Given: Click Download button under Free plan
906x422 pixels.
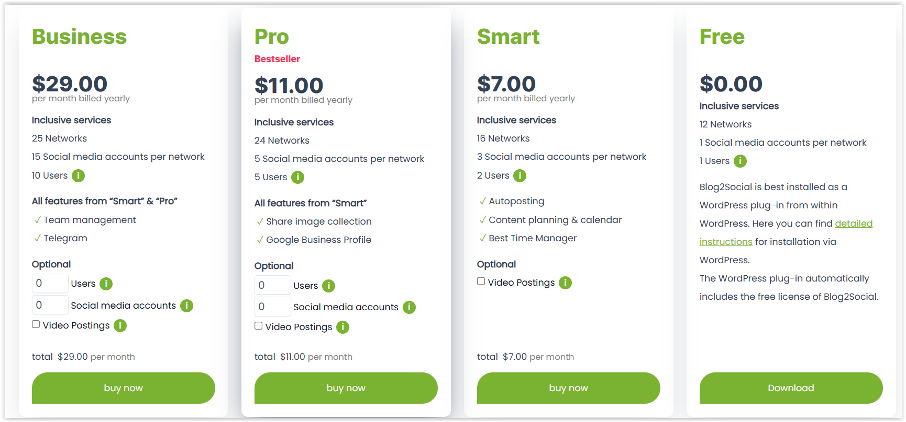Looking at the screenshot, I should click(x=790, y=388).
